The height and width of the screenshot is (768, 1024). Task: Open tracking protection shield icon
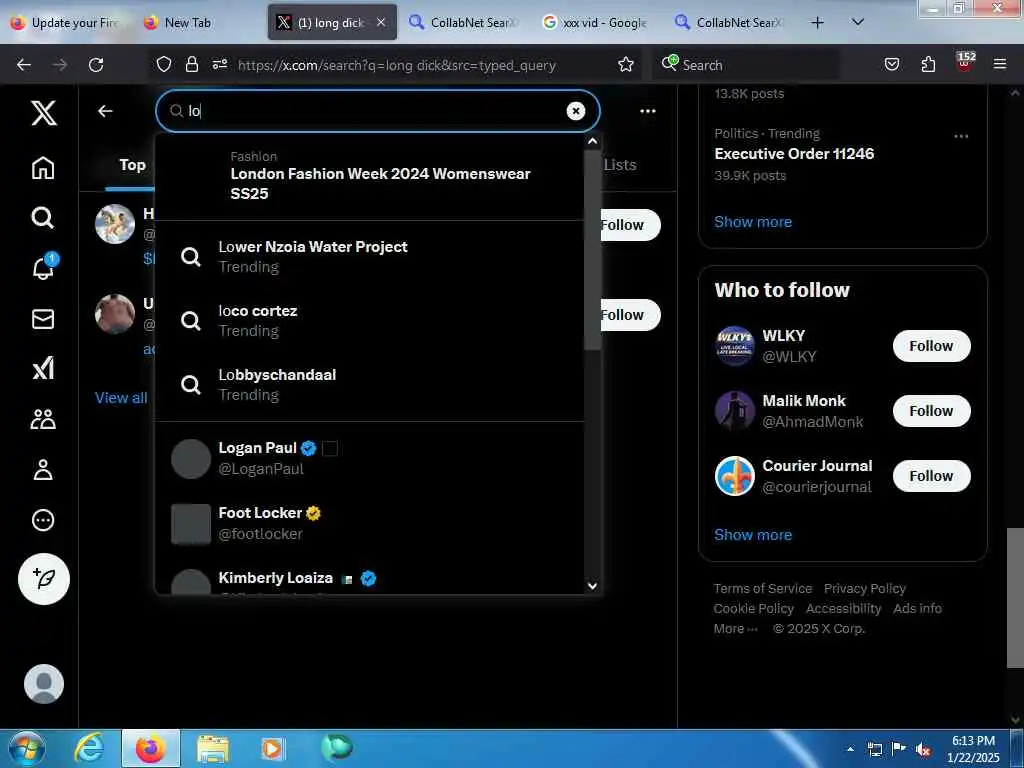pyautogui.click(x=164, y=65)
